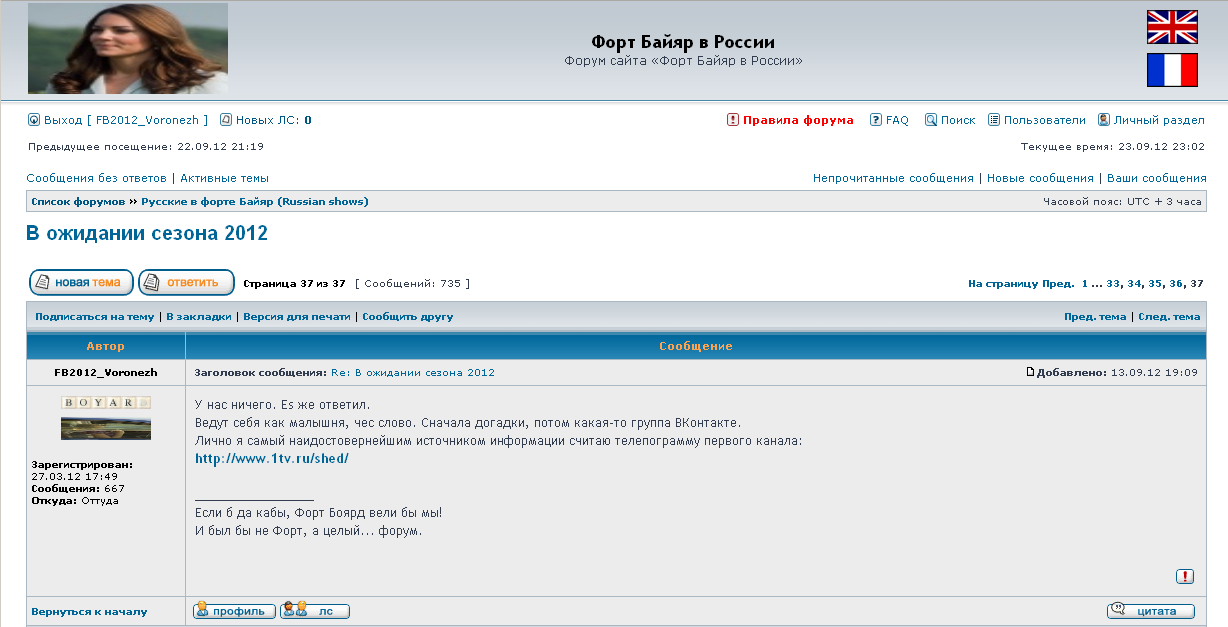This screenshot has width=1228, height=627.
Task: Click the профиль button
Action: click(235, 611)
